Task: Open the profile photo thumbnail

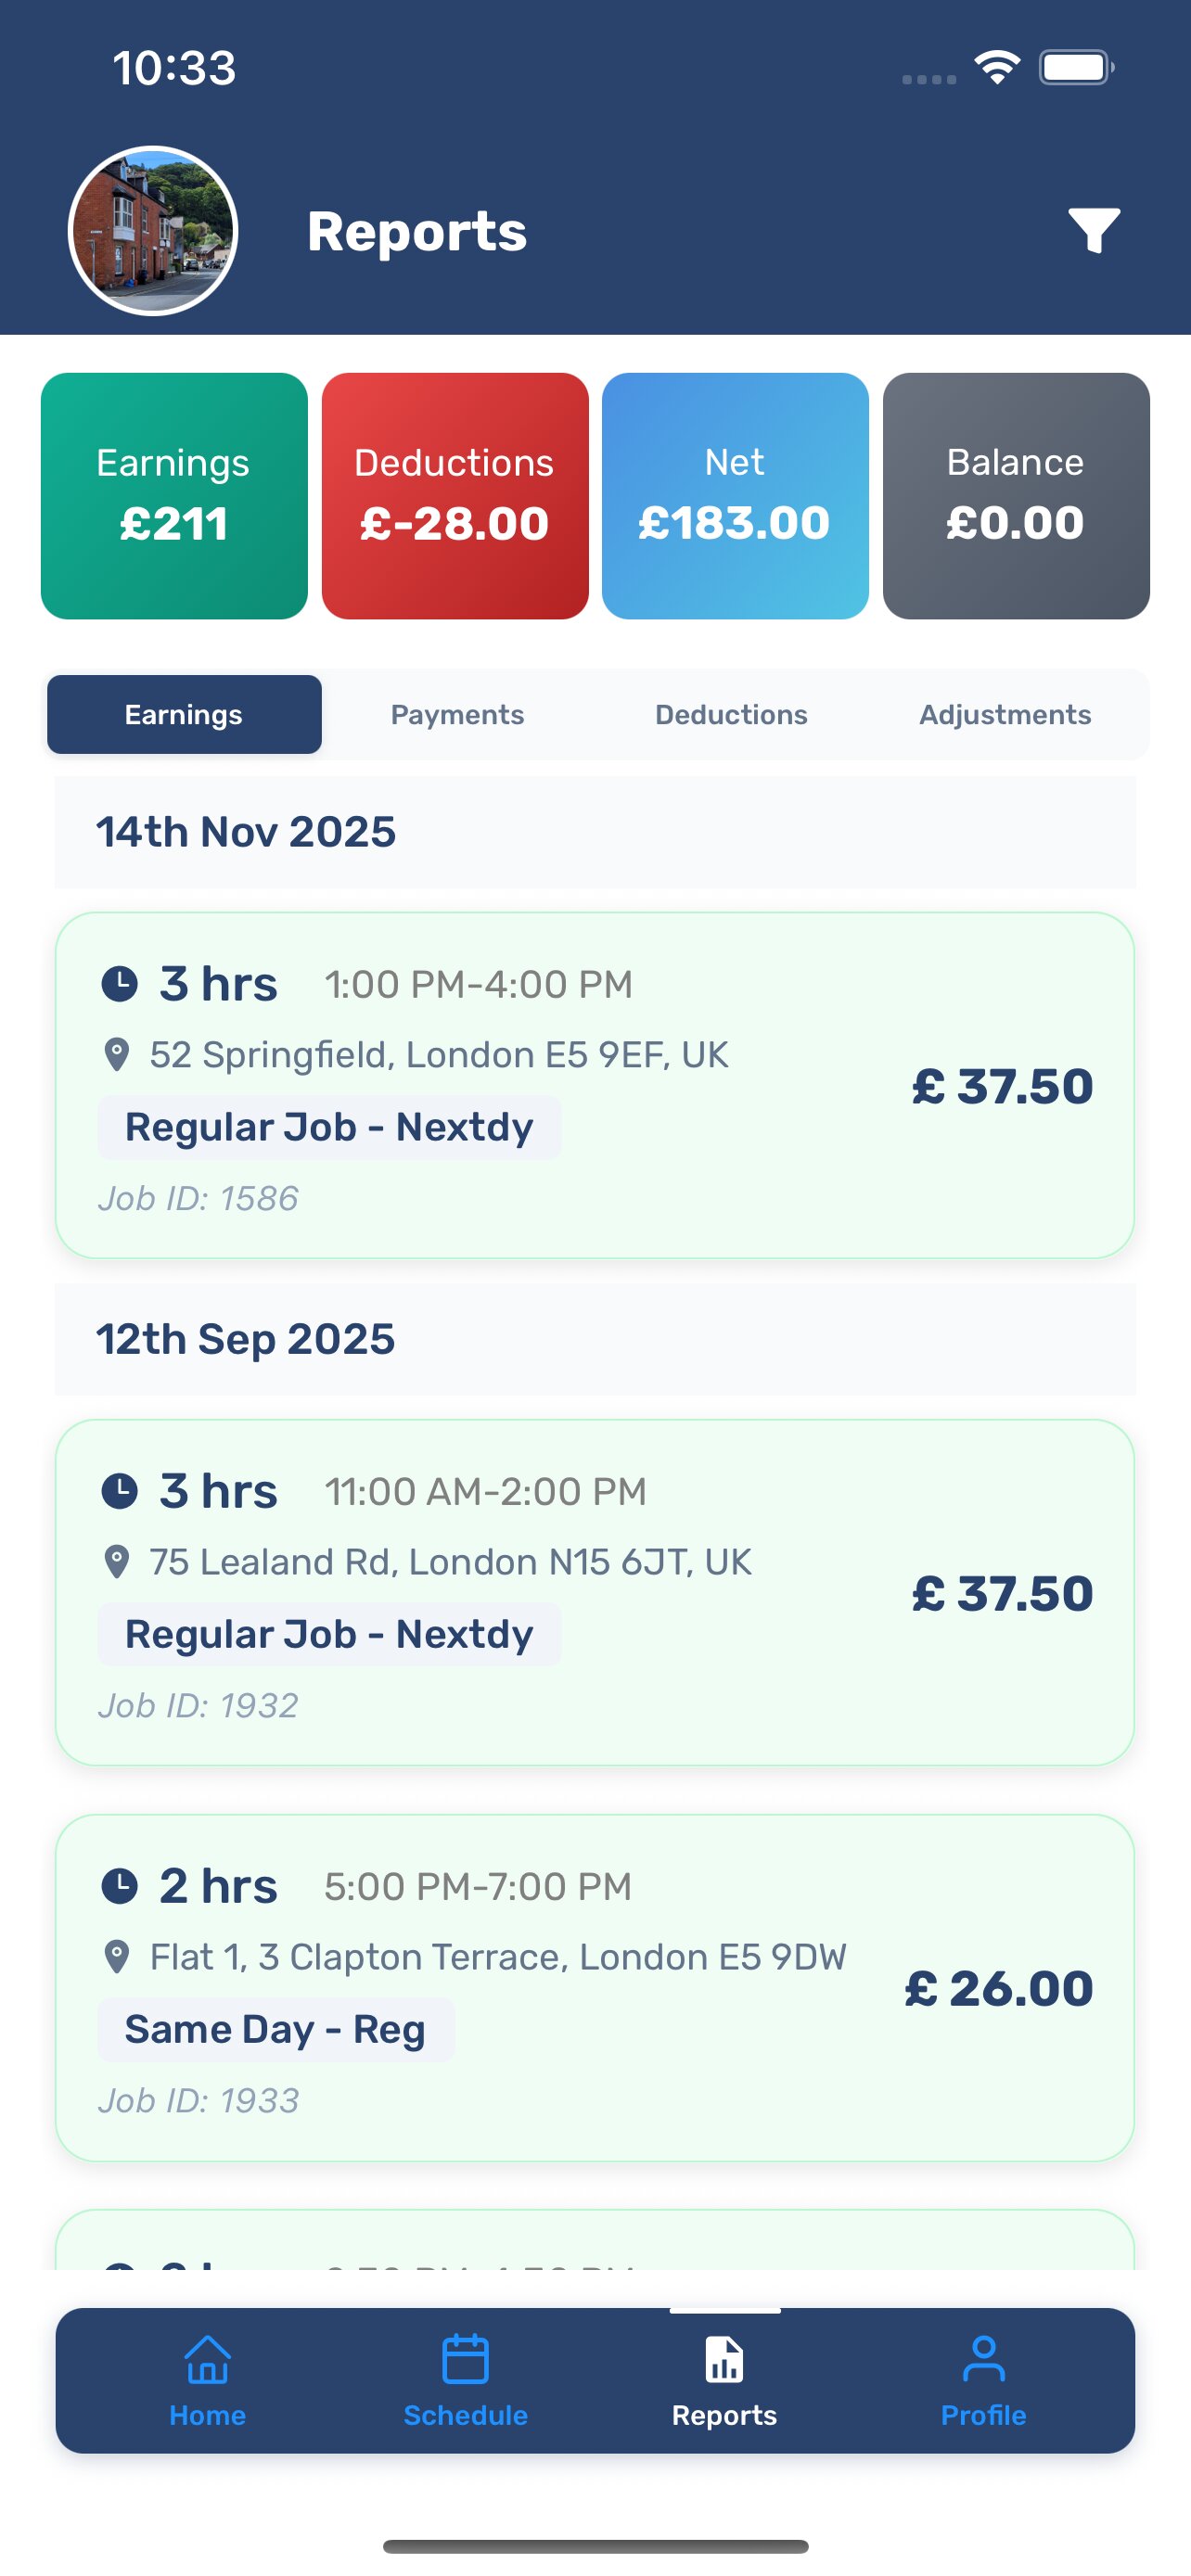Action: click(x=153, y=231)
